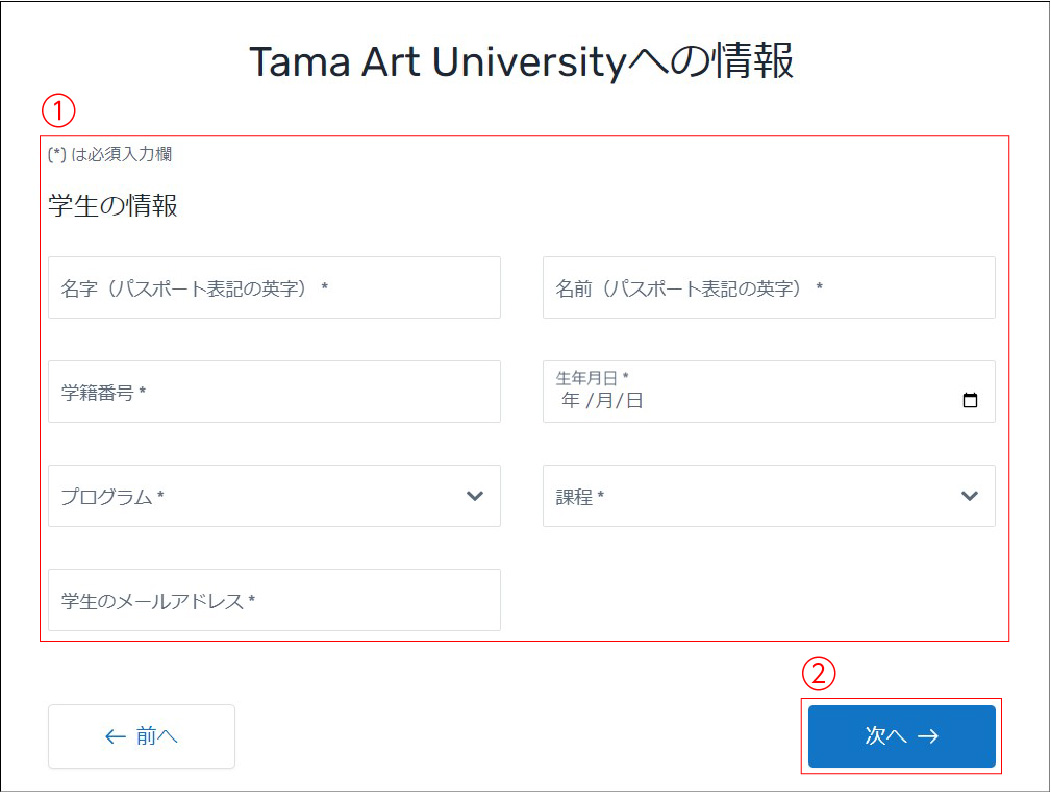Click the red circled number ② marker
1051x792 pixels.
coord(819,675)
